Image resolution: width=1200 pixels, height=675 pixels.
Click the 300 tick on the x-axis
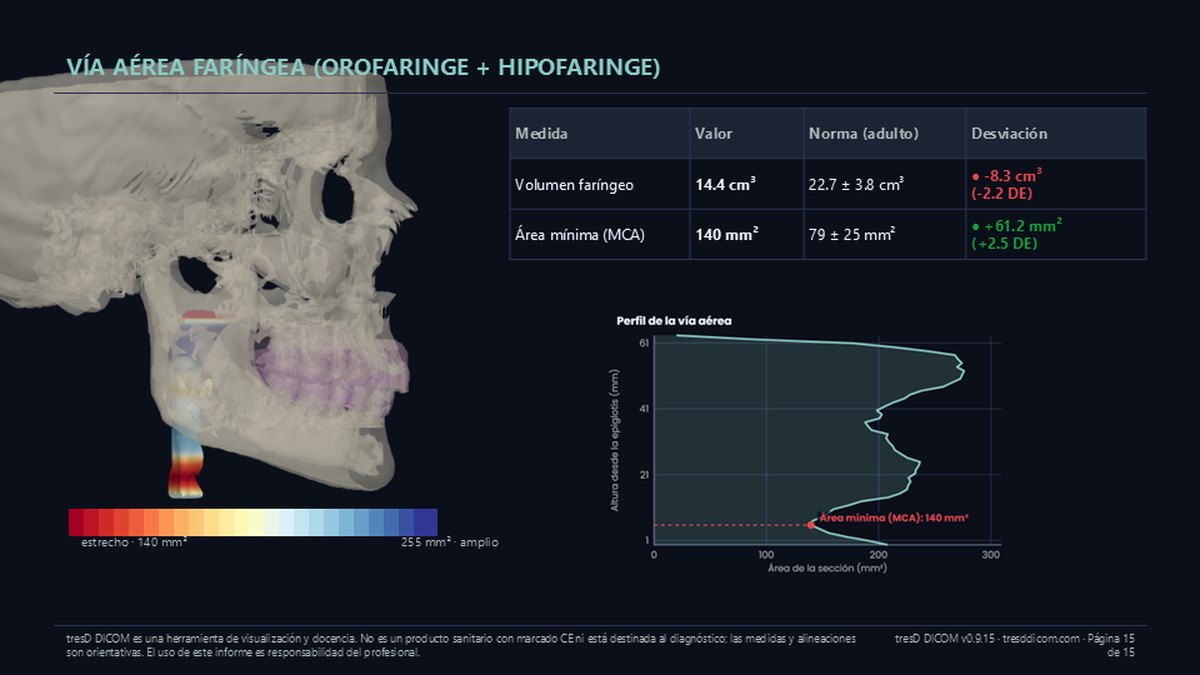tap(990, 554)
